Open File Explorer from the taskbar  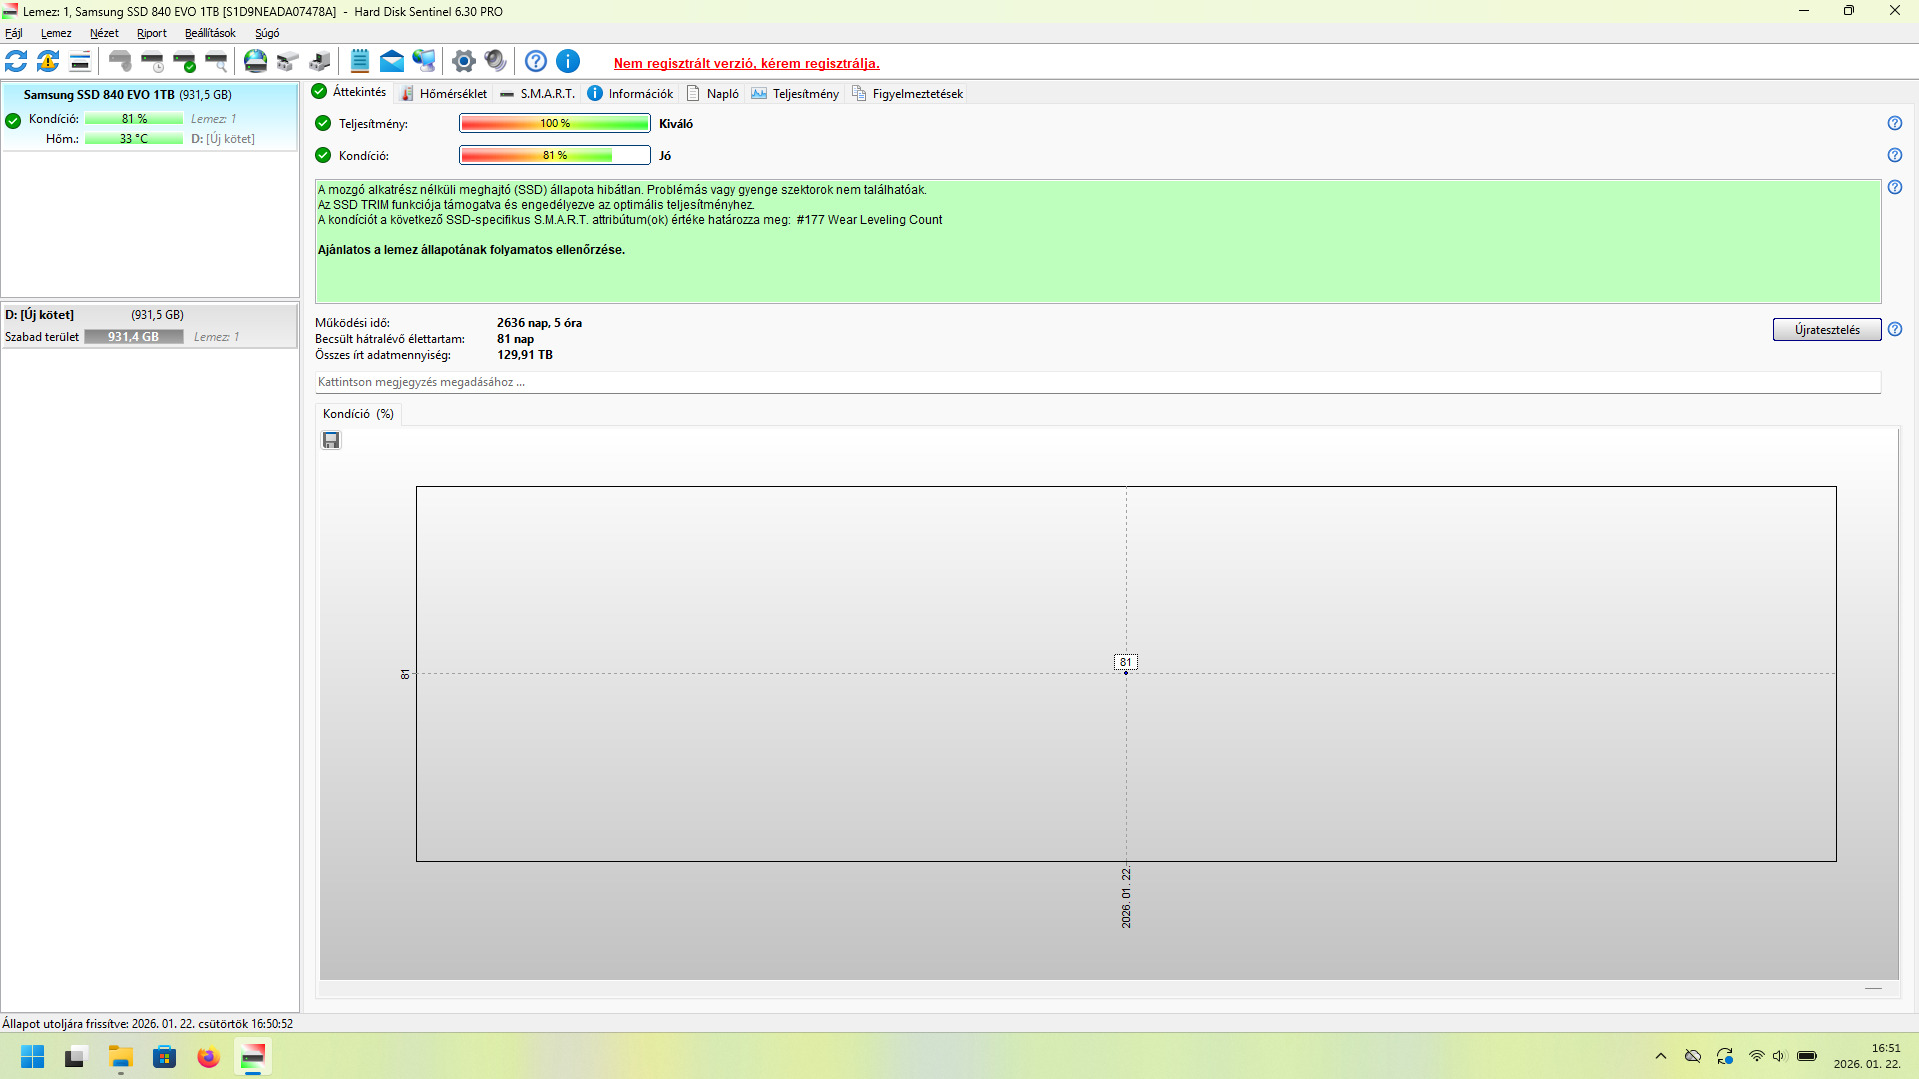(x=121, y=1057)
